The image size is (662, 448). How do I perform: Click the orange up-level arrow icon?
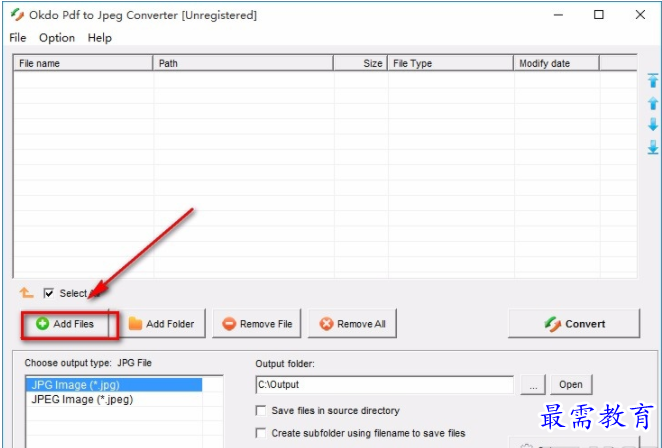[x=26, y=293]
